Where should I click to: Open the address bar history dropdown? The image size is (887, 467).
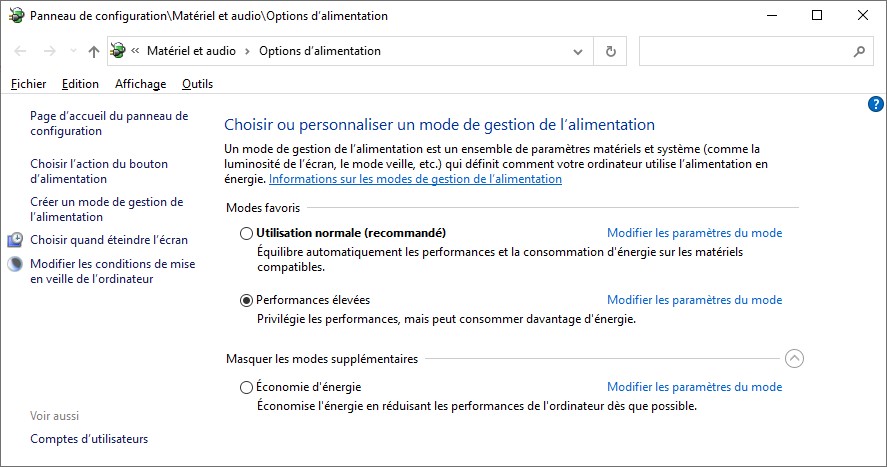point(578,51)
